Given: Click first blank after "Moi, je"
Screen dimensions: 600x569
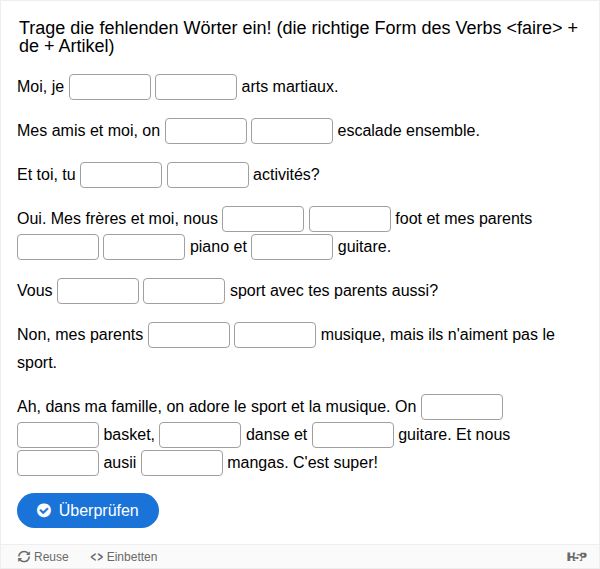Looking at the screenshot, I should click(110, 87).
